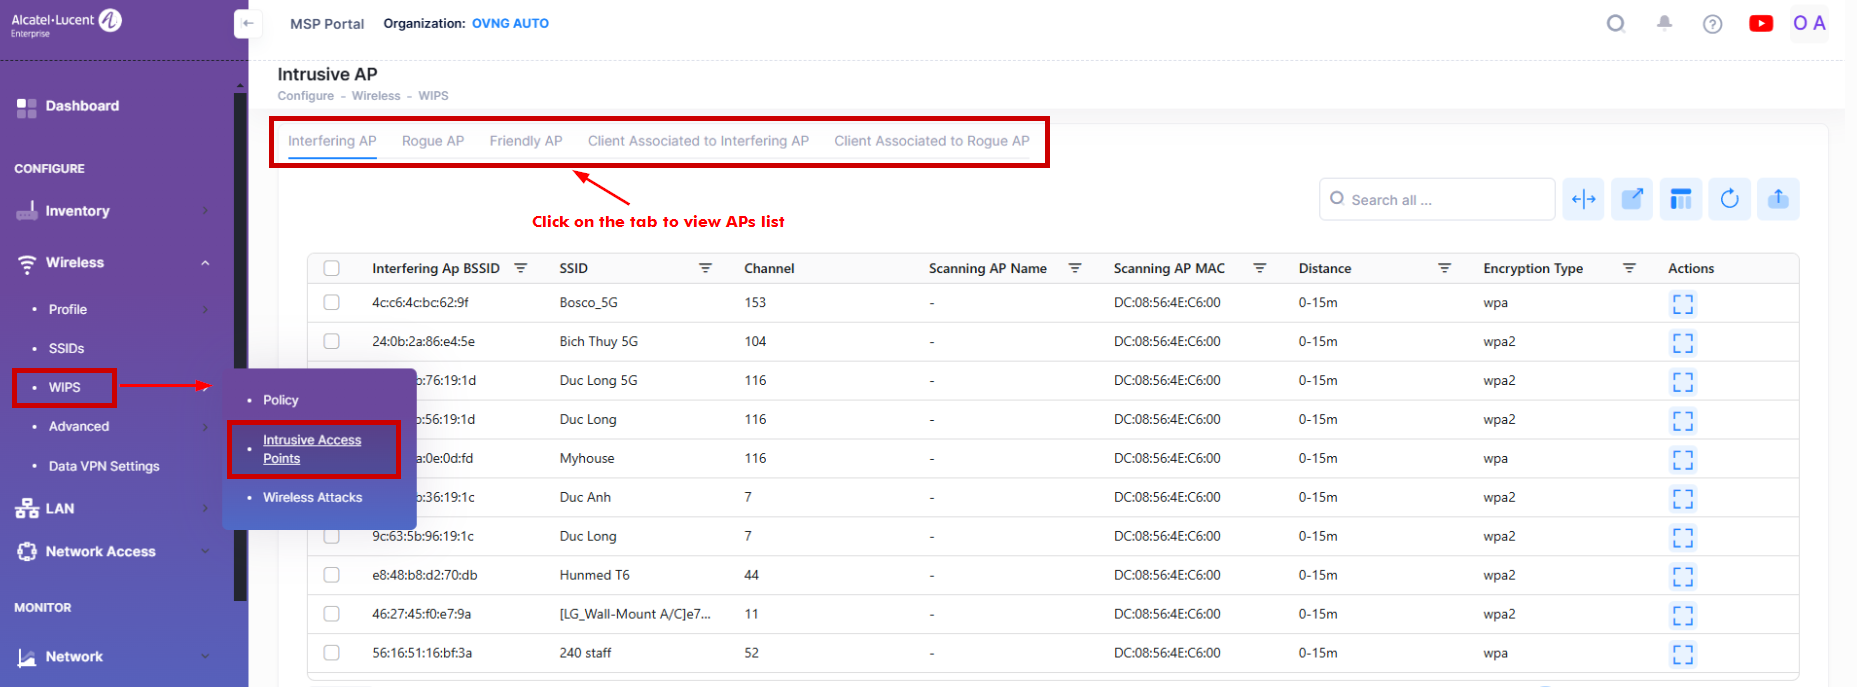The height and width of the screenshot is (687, 1857).
Task: Click the upload export icon button
Action: [1777, 199]
